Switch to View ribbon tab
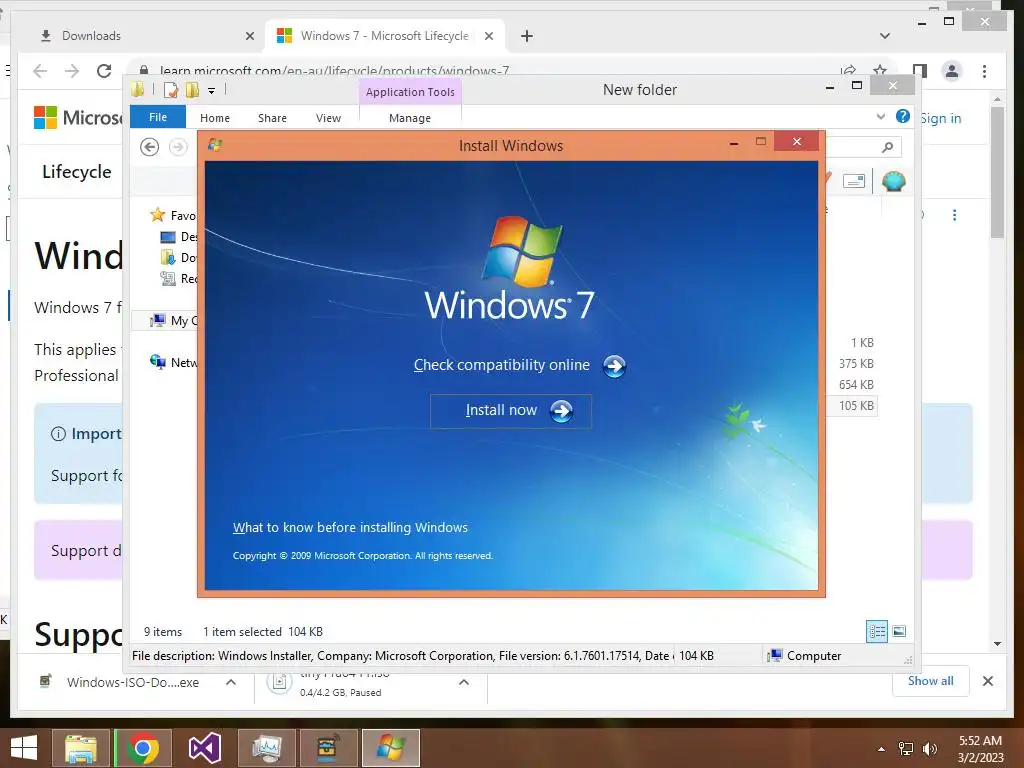 point(328,118)
